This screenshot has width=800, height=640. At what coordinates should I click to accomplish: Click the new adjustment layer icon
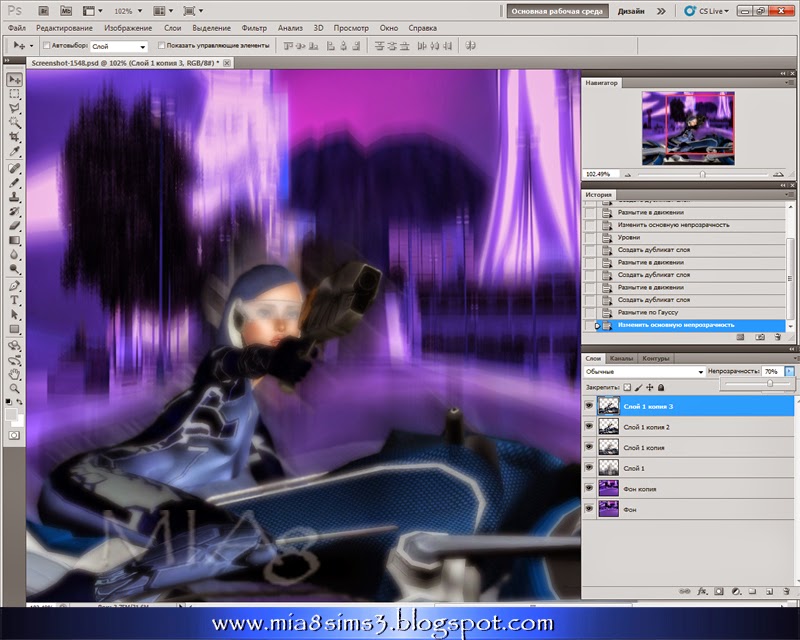736,592
